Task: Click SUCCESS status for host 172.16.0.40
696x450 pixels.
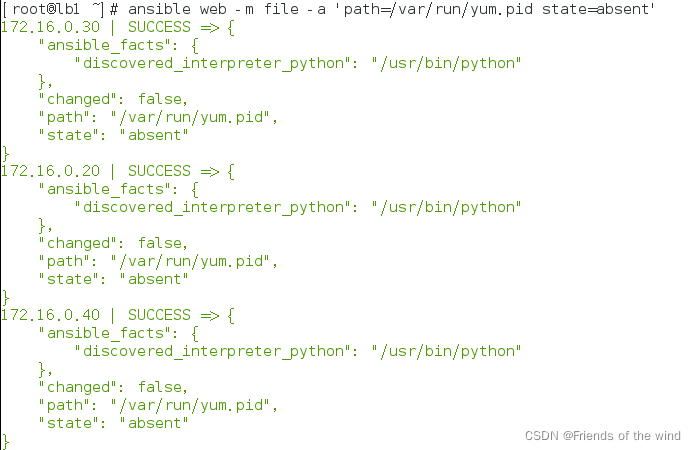Action: pyautogui.click(x=159, y=315)
